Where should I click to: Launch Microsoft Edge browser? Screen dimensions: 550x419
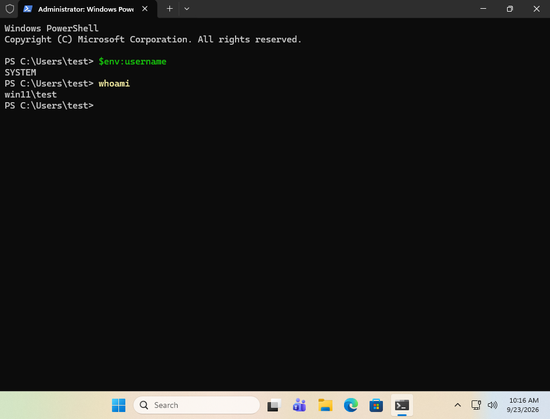click(x=351, y=405)
